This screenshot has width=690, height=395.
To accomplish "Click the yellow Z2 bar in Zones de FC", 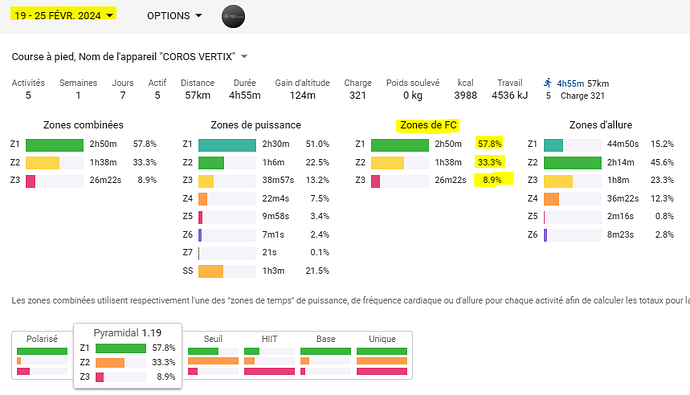I will tap(387, 163).
